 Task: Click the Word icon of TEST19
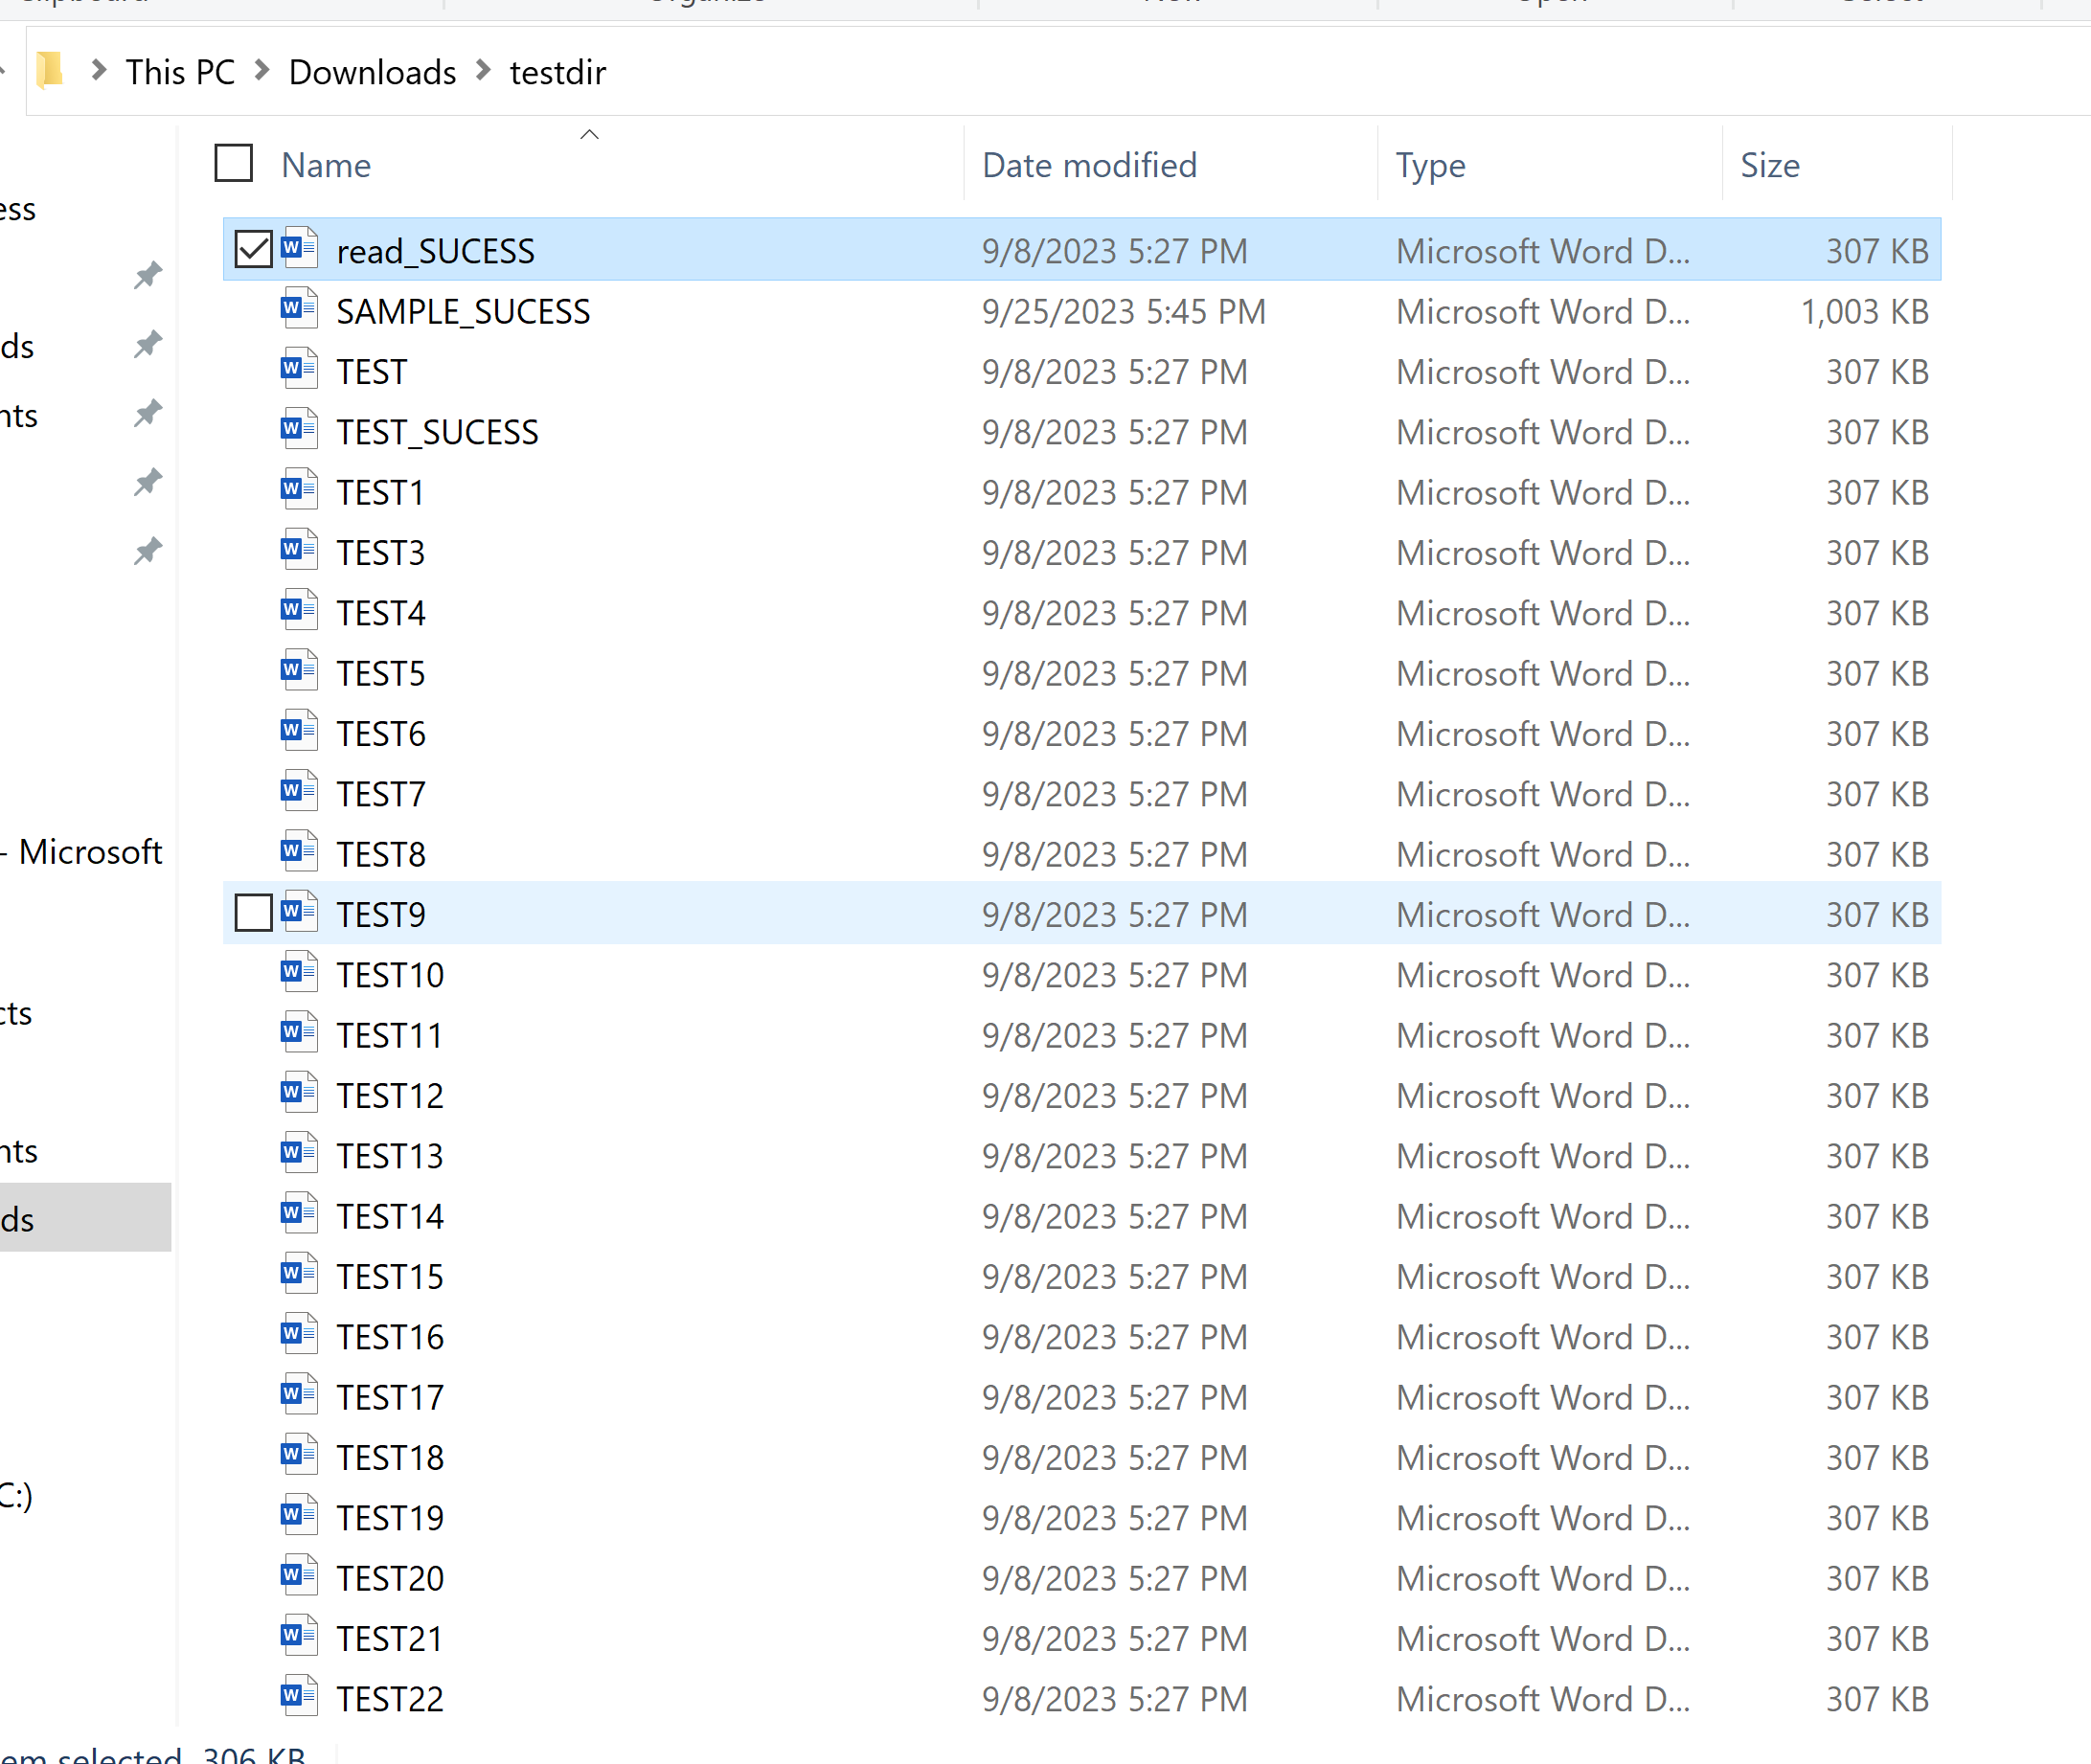point(299,1515)
